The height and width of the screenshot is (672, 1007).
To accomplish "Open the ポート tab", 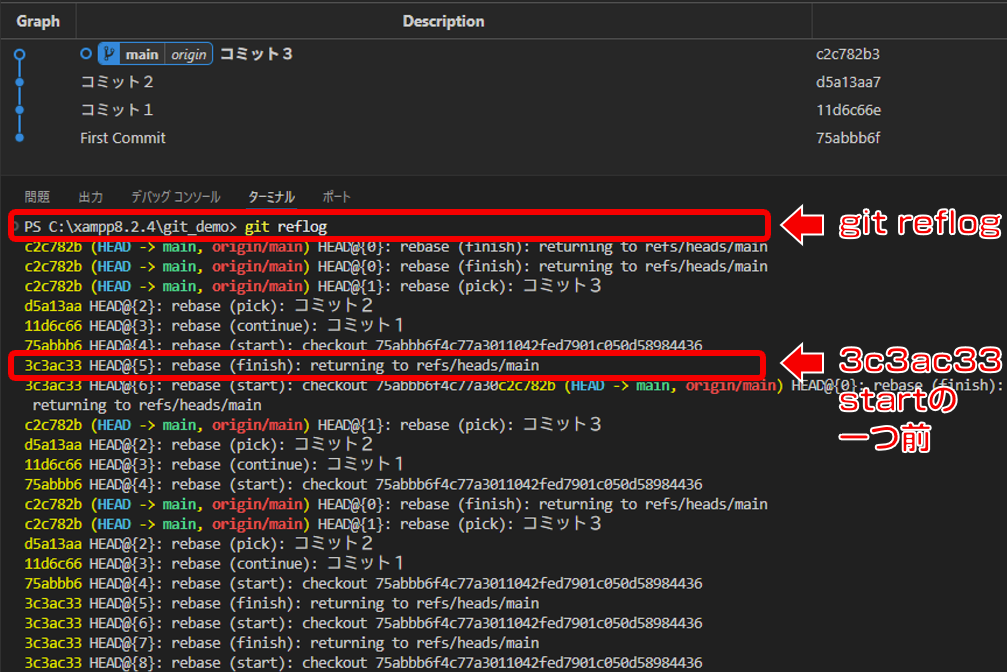I will [336, 197].
